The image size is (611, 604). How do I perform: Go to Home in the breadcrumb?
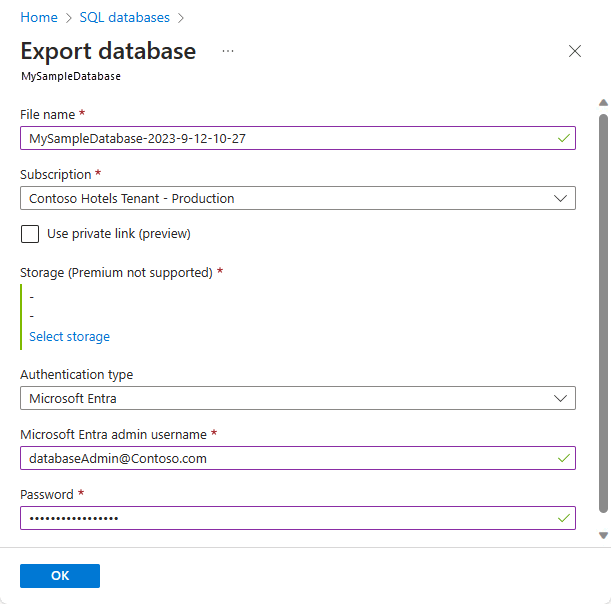[x=38, y=17]
